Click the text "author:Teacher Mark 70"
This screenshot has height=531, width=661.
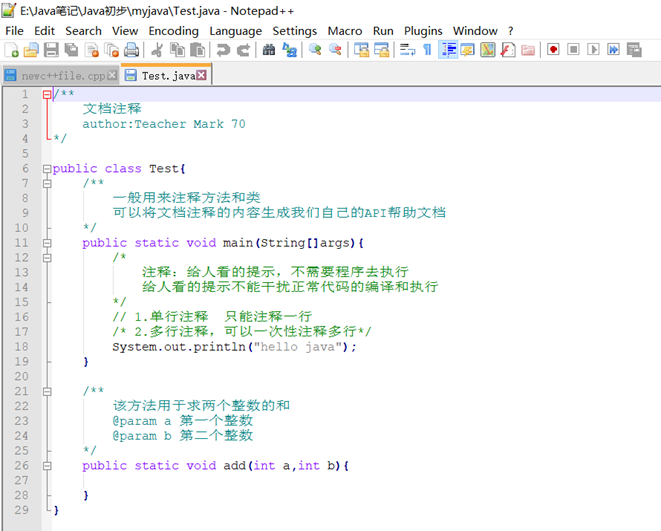(x=164, y=124)
